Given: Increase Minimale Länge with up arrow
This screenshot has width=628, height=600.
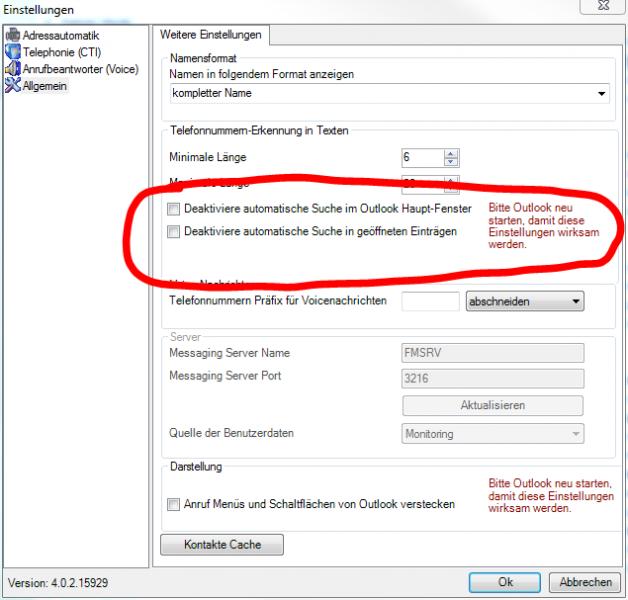Looking at the screenshot, I should 450,153.
